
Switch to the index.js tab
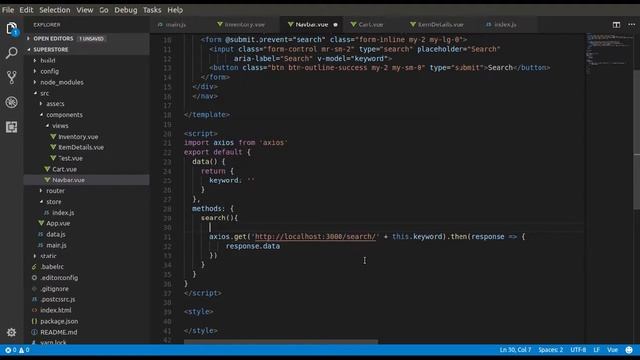(x=505, y=25)
